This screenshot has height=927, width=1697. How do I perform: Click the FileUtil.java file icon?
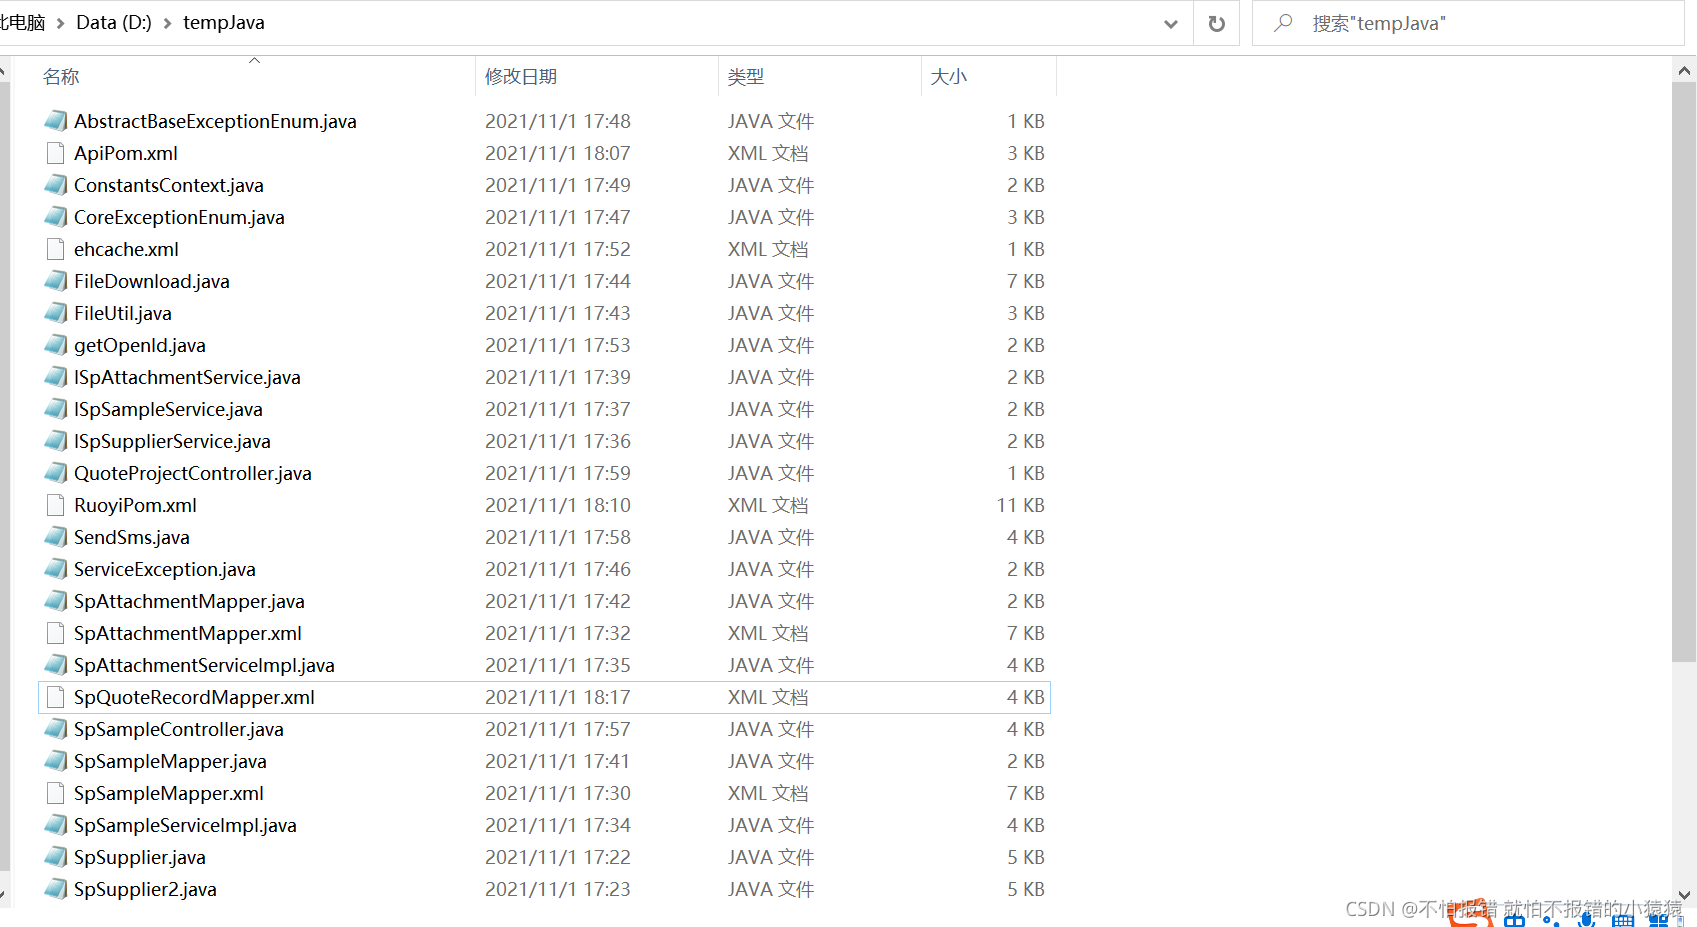56,313
